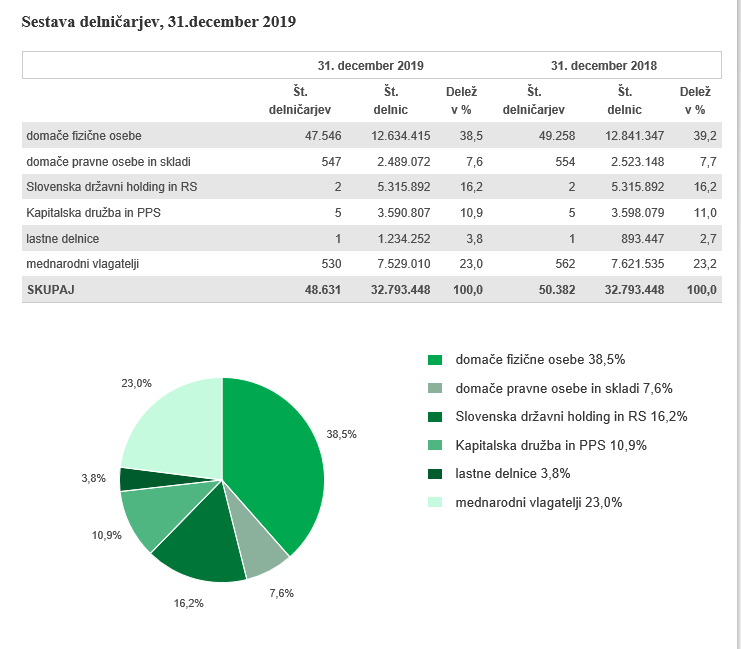Select the share count 12.634.415
This screenshot has height=649, width=741.
coord(400,136)
